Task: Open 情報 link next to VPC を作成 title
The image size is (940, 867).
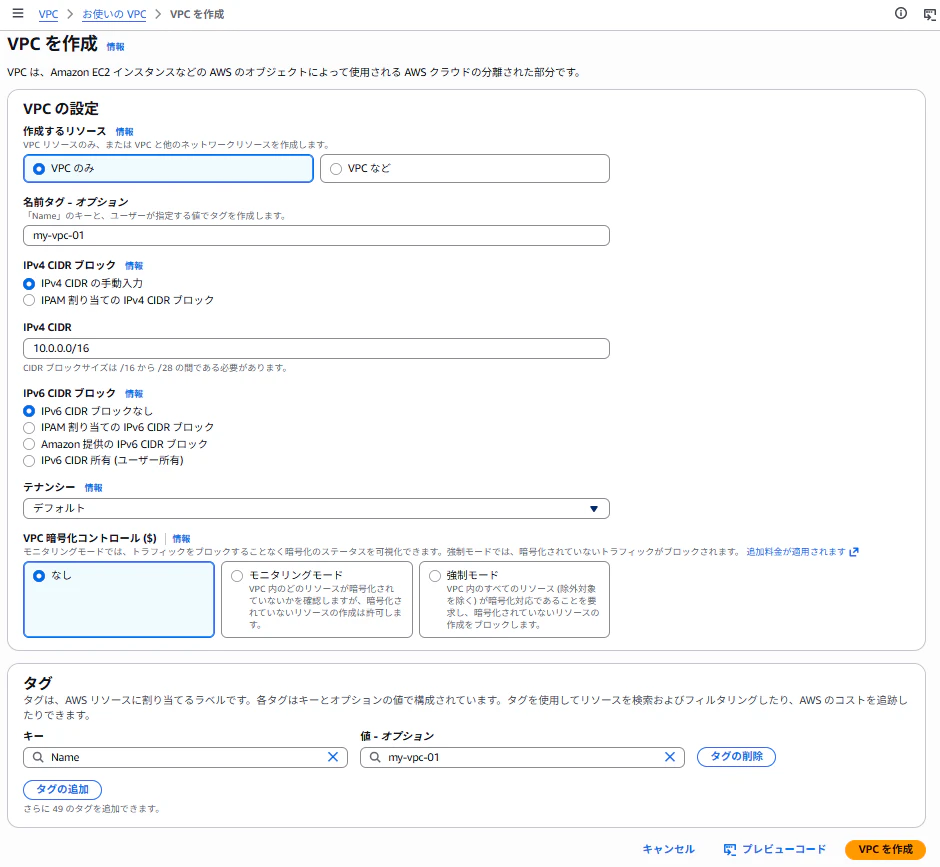Action: [116, 47]
